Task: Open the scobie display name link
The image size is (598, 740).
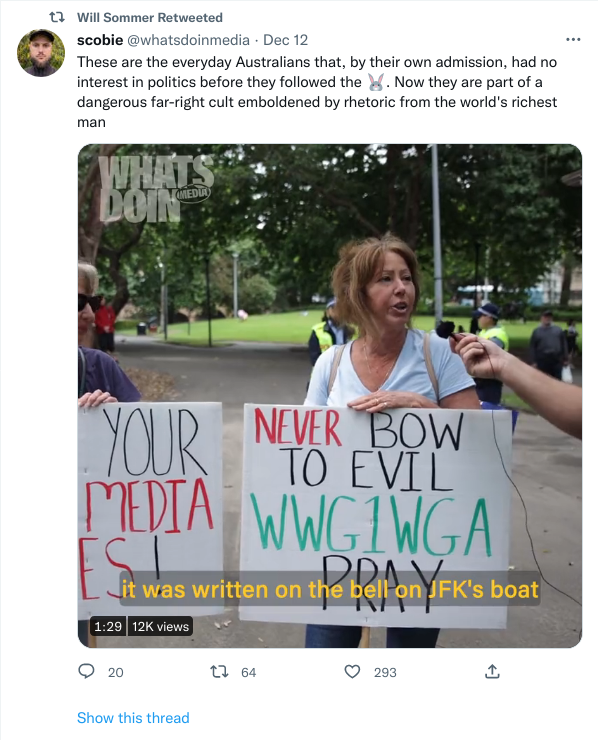Action: (100, 40)
